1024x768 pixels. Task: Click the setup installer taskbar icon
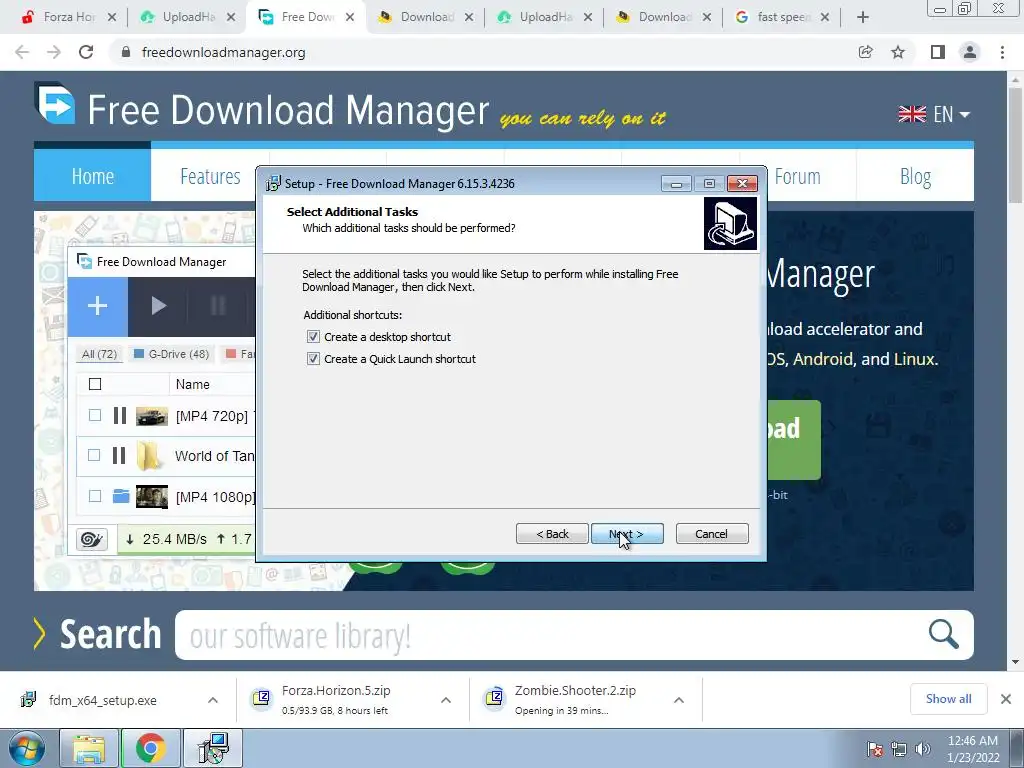213,748
